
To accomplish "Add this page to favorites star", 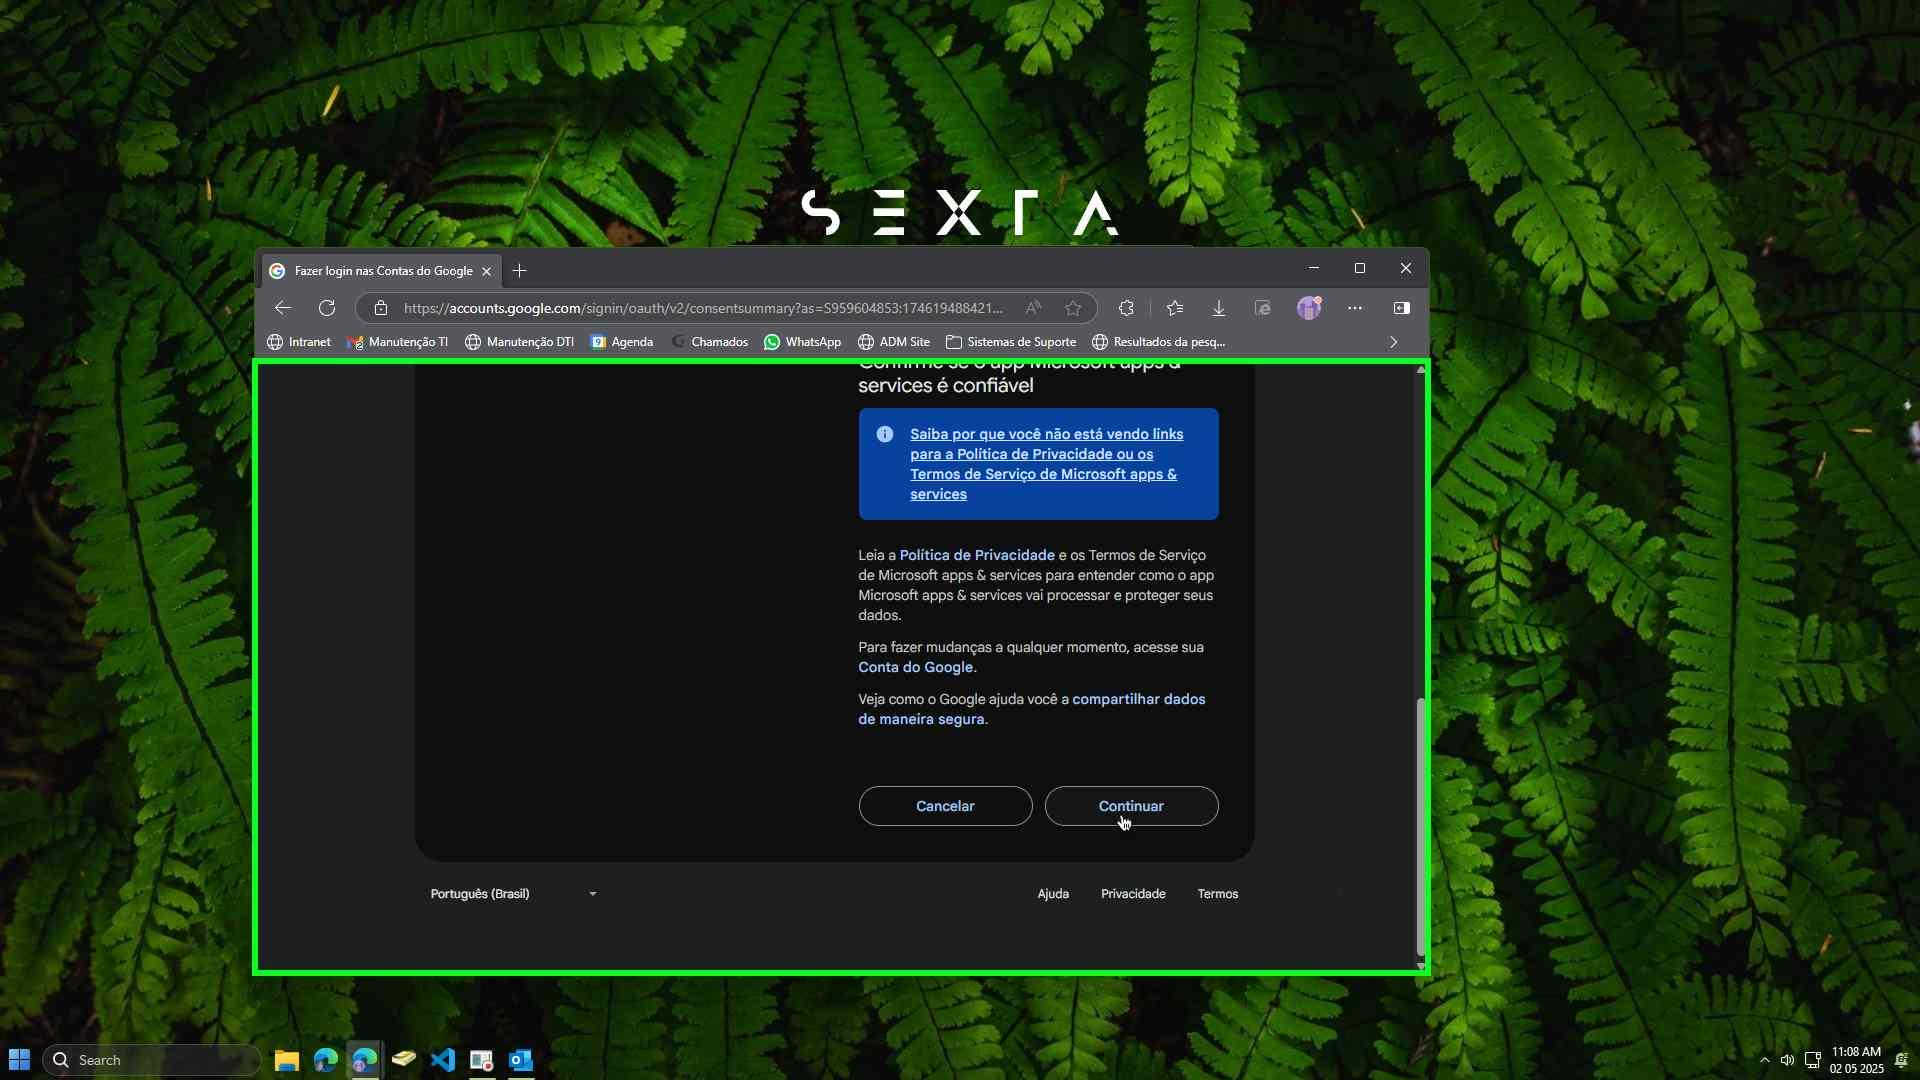I will (1073, 308).
